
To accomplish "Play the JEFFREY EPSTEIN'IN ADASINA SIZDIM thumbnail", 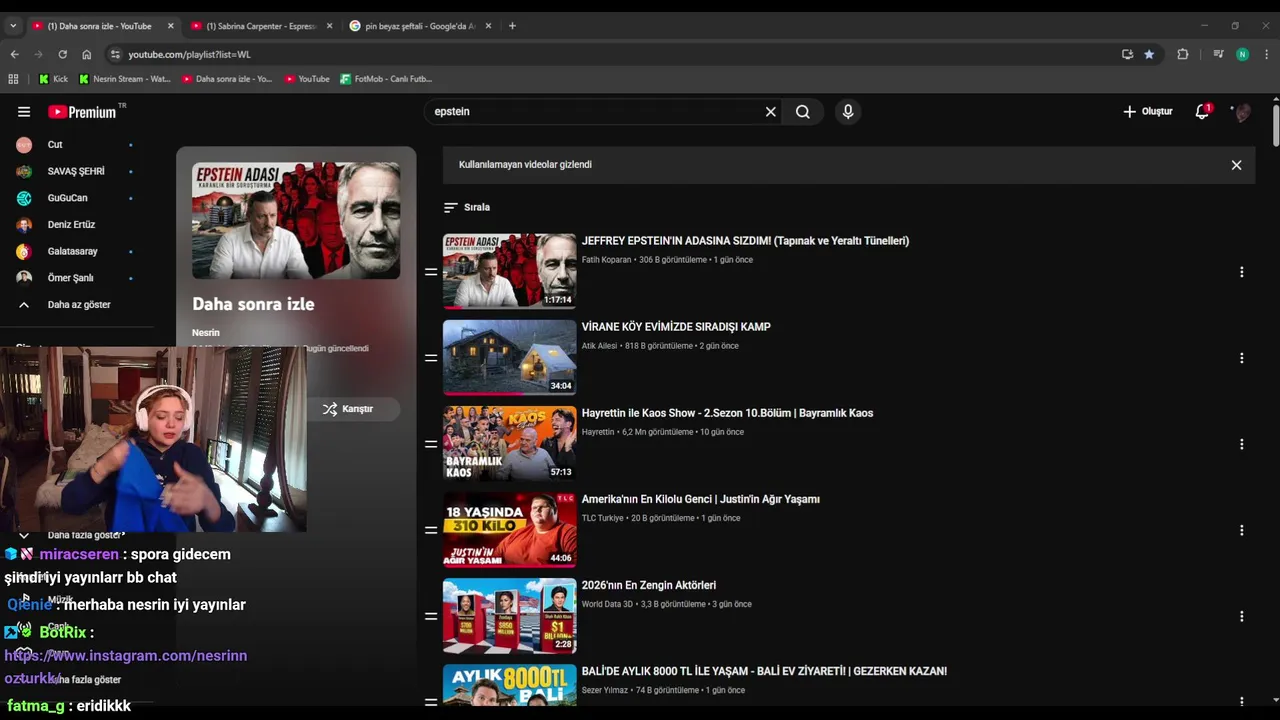I will click(509, 271).
